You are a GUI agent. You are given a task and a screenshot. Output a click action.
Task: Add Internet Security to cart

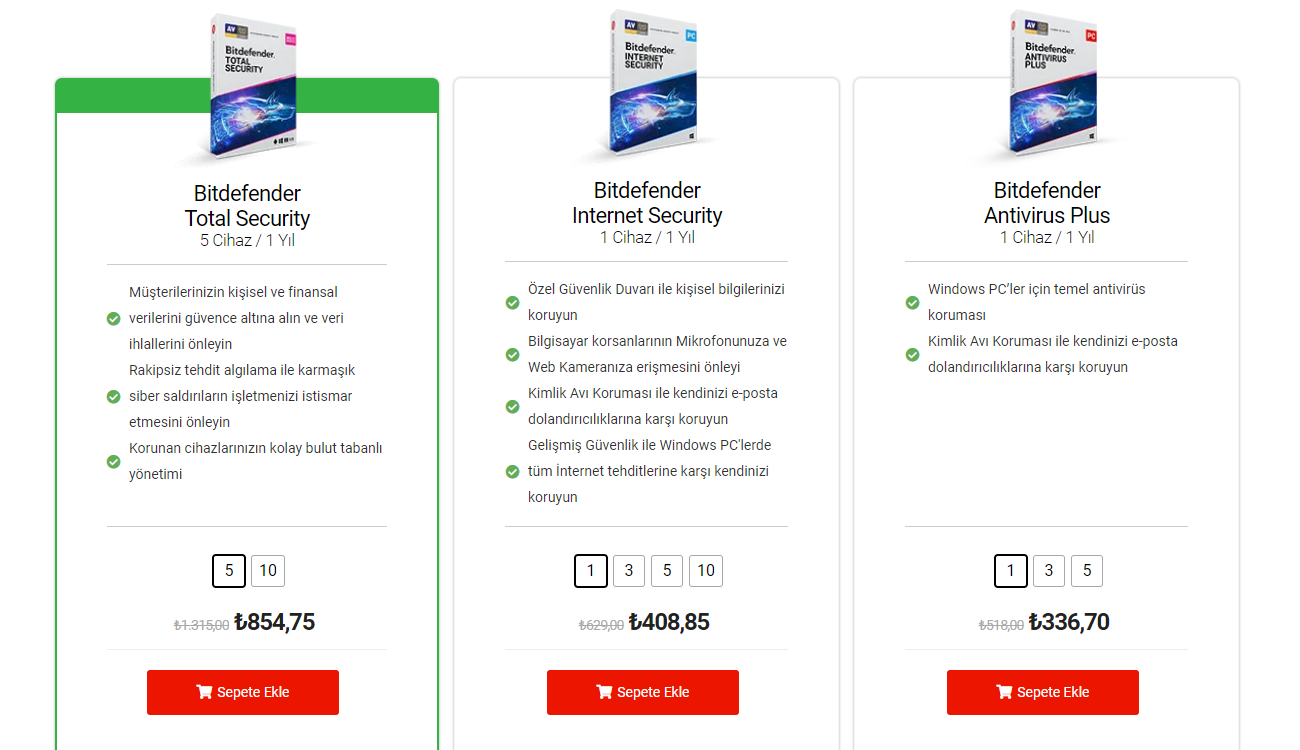pos(643,692)
